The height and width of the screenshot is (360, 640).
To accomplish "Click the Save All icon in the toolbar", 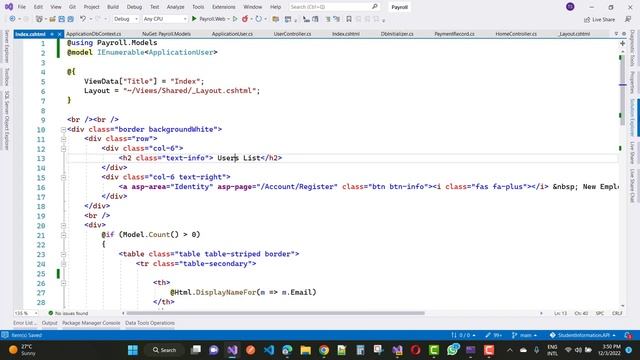I will click(70, 19).
